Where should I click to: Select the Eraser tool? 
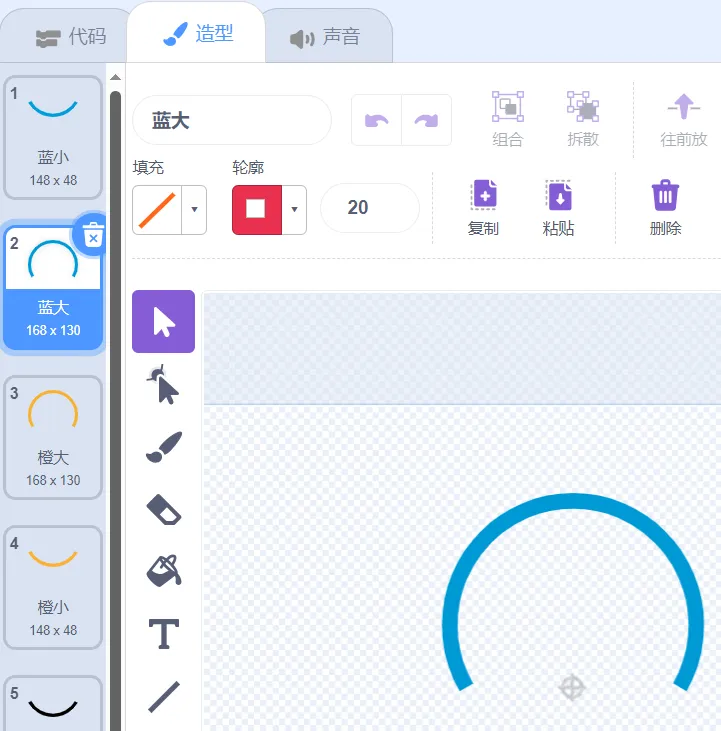(x=164, y=510)
